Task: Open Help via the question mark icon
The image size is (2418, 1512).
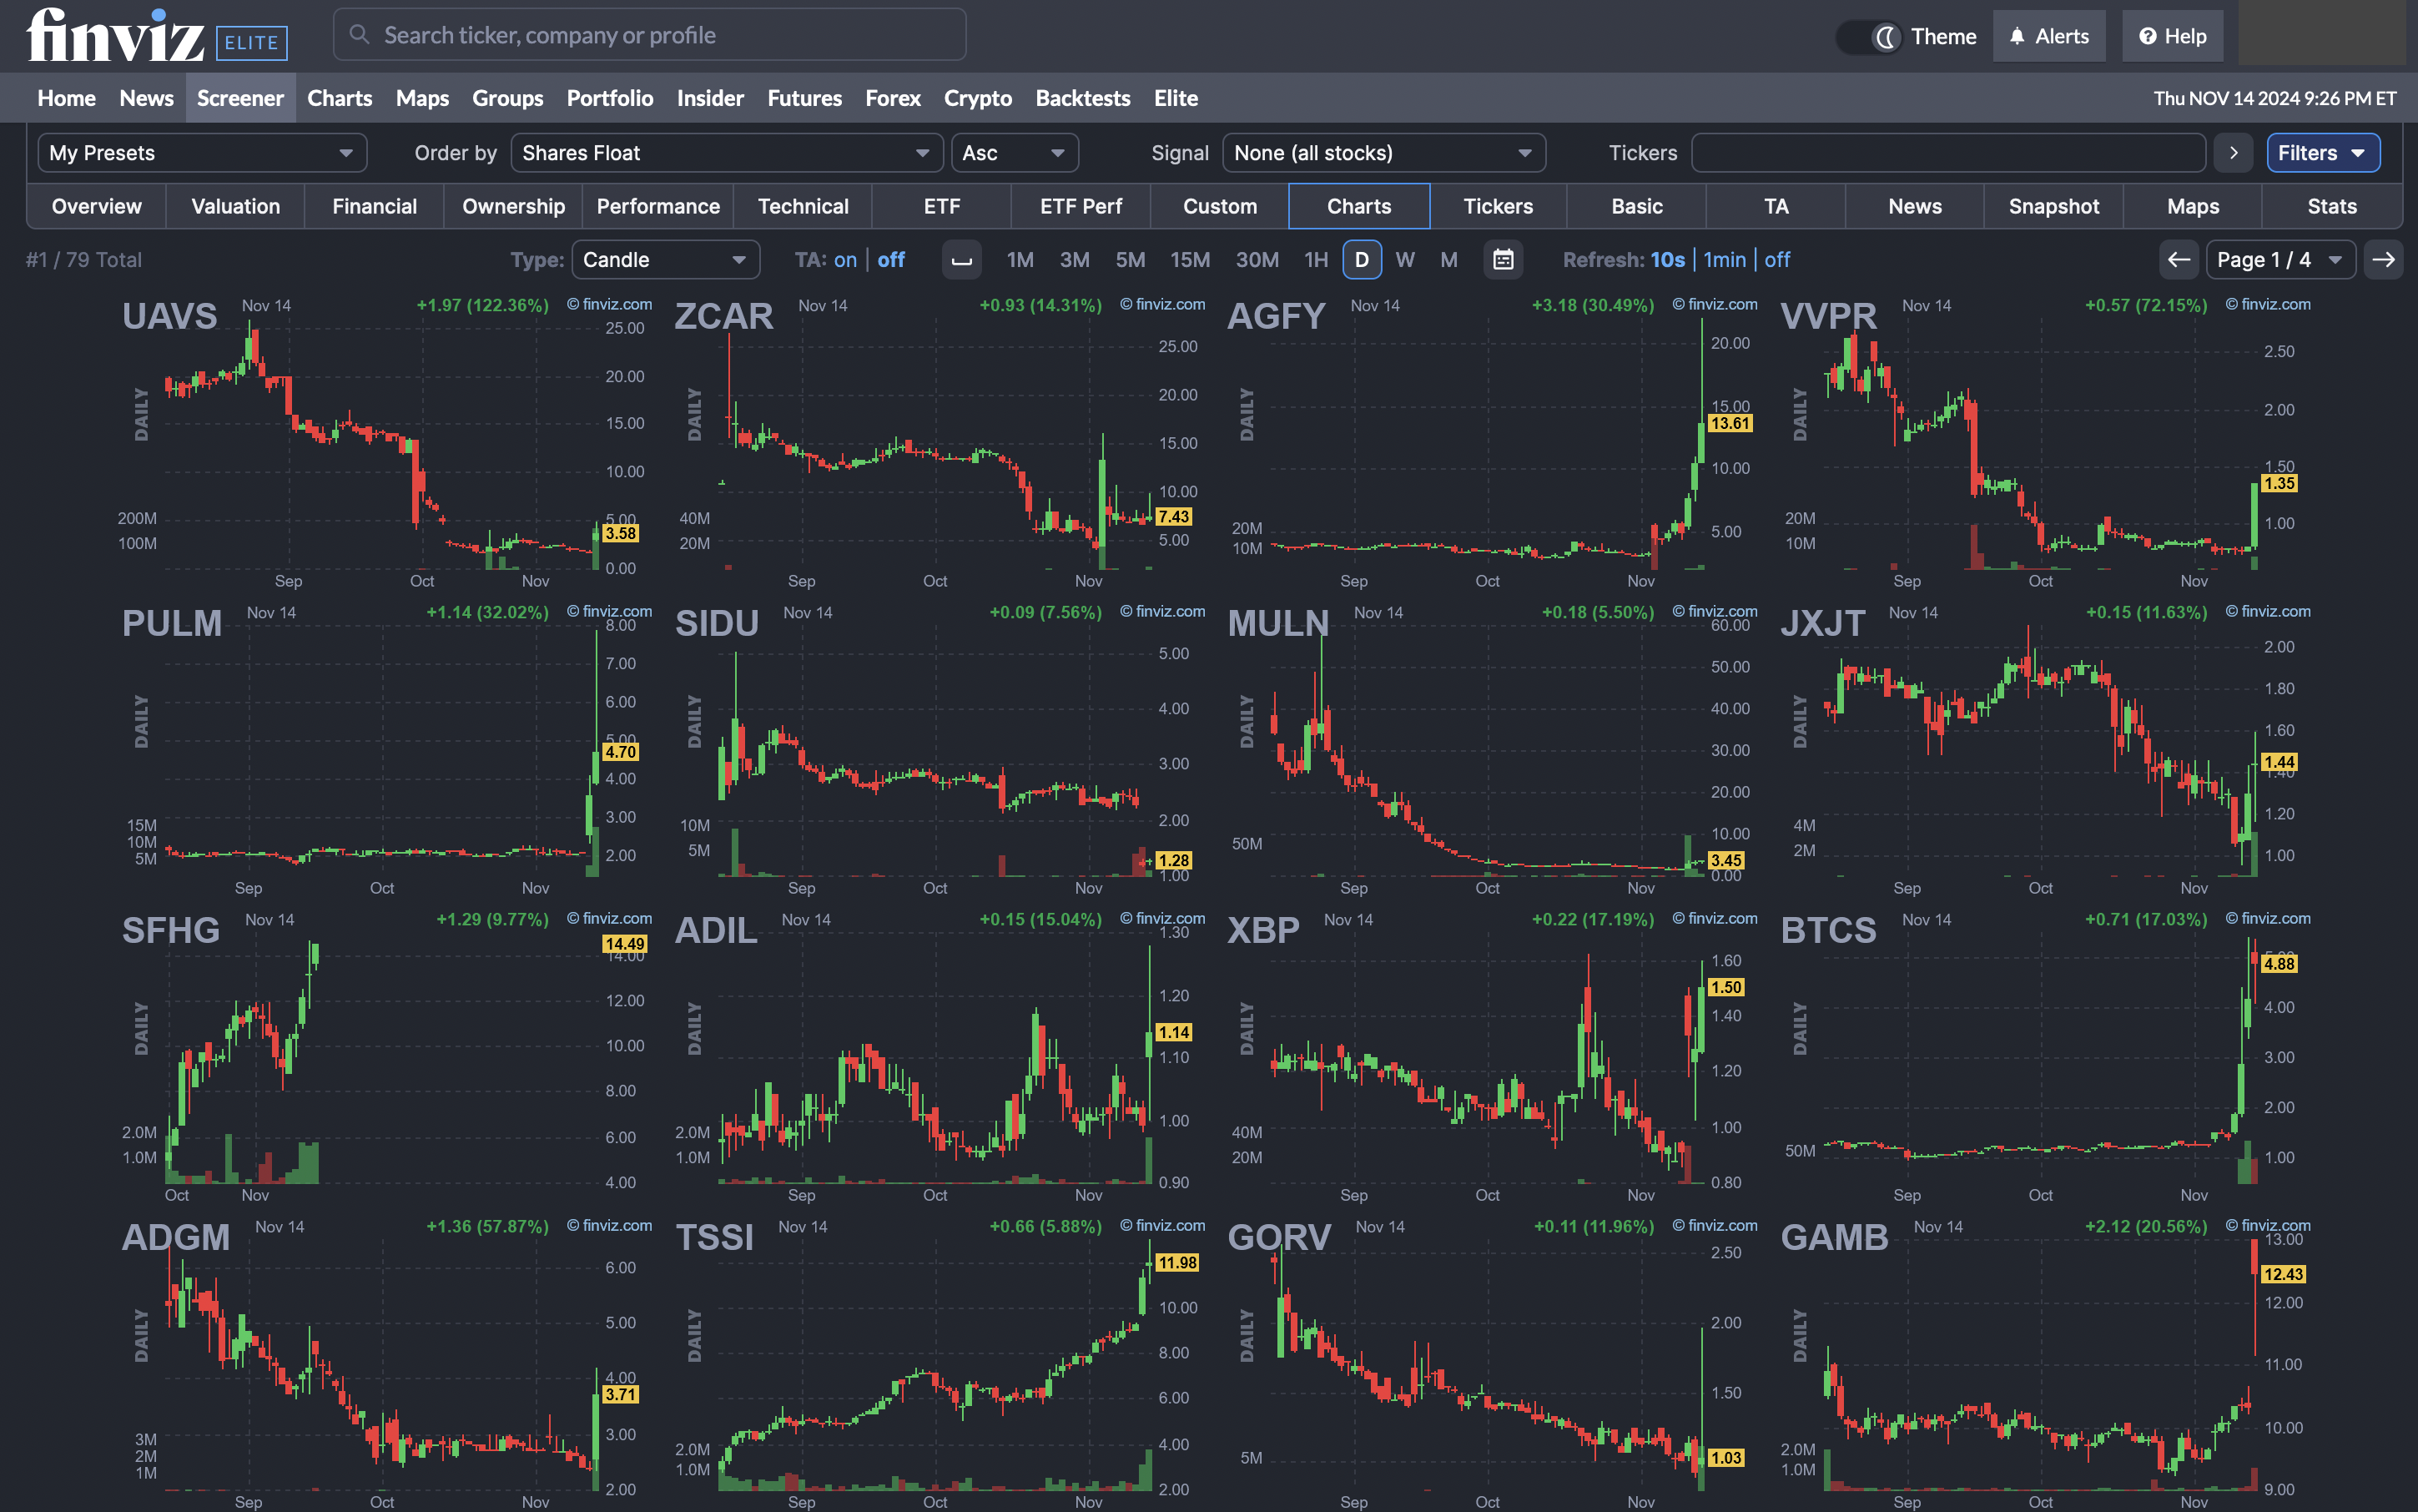Action: coord(2147,35)
